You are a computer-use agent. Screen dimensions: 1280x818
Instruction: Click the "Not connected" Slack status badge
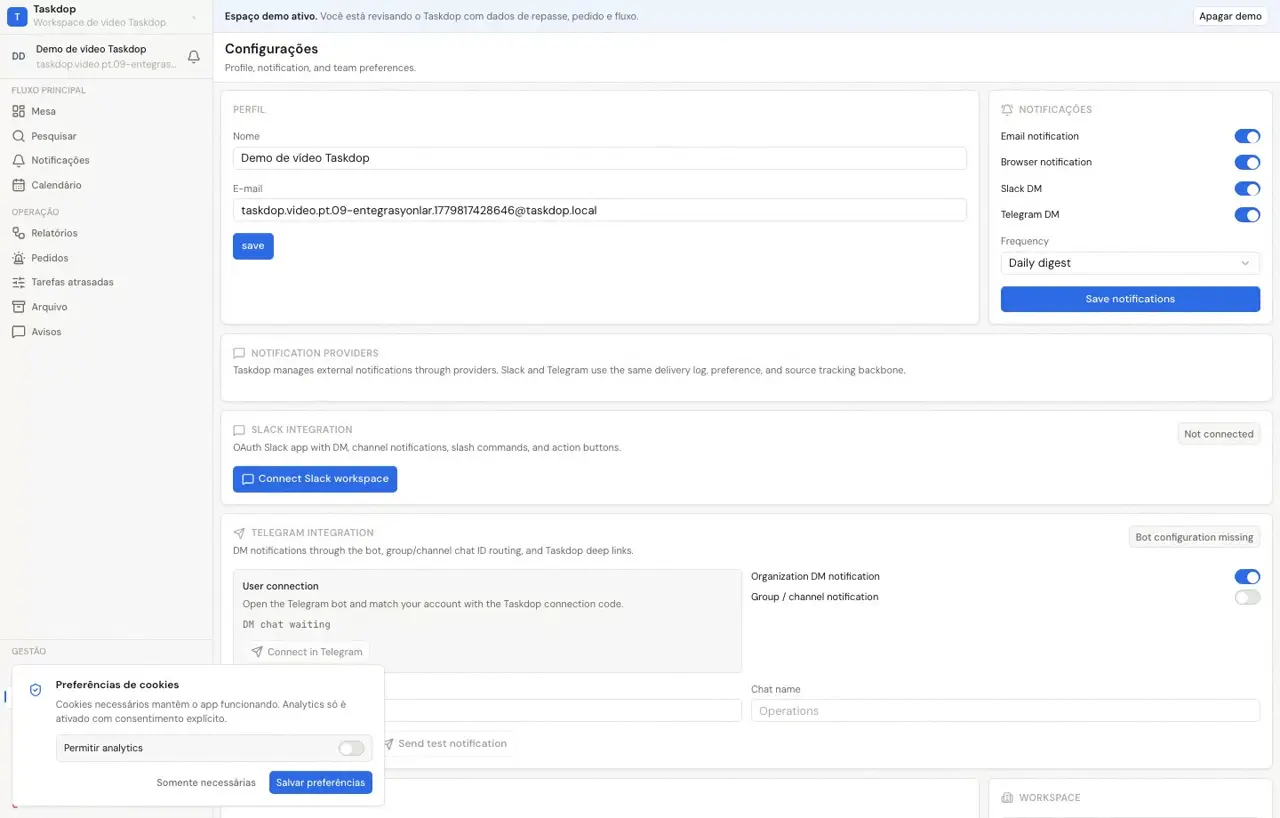[1219, 434]
